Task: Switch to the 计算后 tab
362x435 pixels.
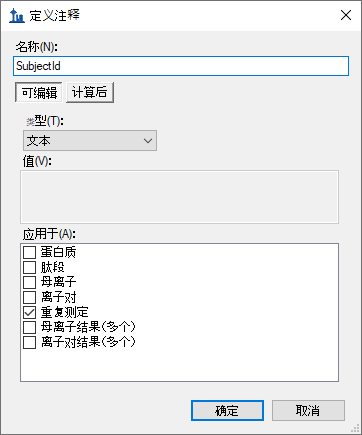Action: (x=90, y=92)
